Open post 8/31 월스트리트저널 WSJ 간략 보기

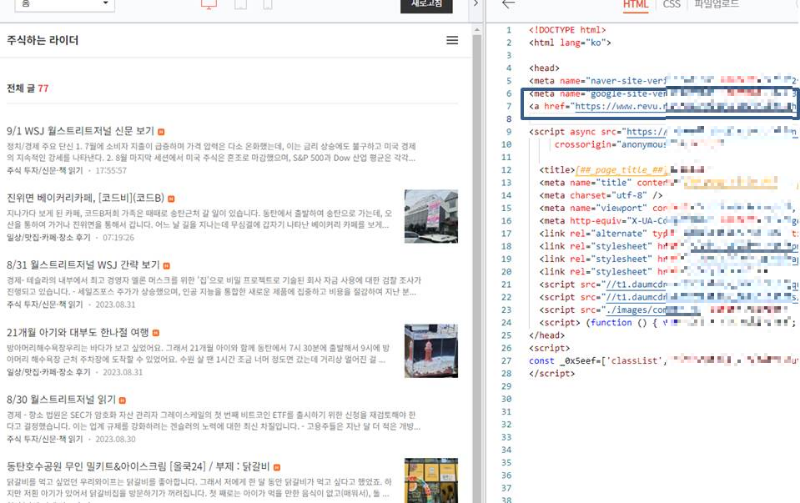(83, 265)
